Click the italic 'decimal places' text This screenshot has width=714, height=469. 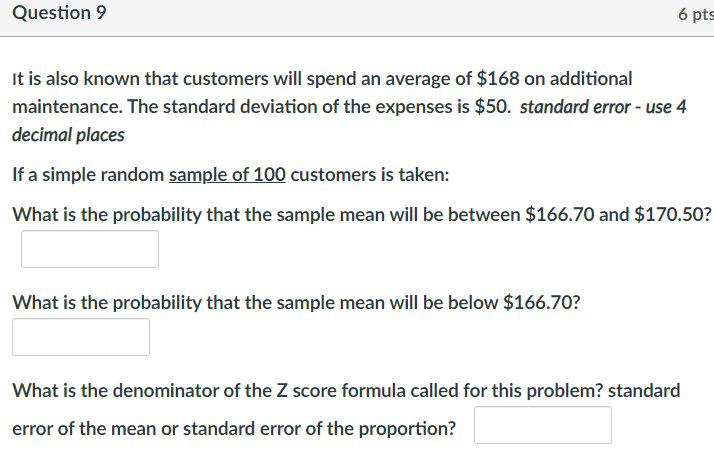(x=68, y=135)
